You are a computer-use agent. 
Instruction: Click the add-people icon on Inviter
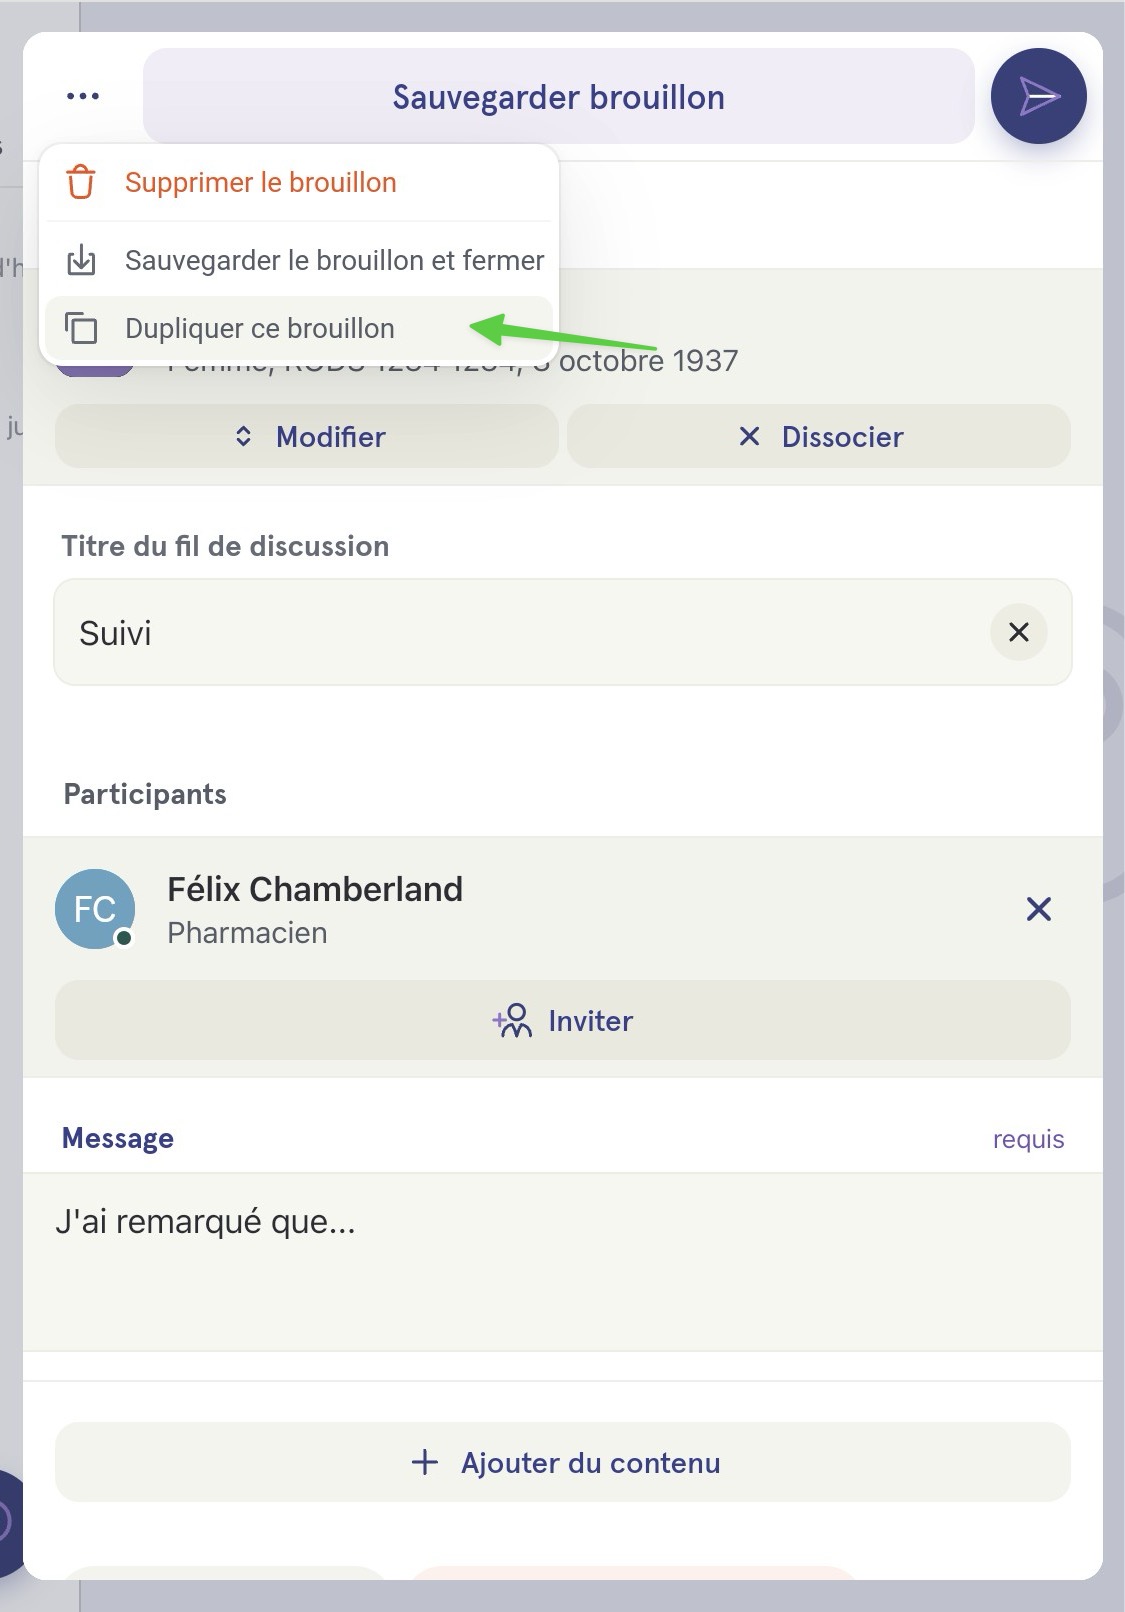[x=513, y=1020]
